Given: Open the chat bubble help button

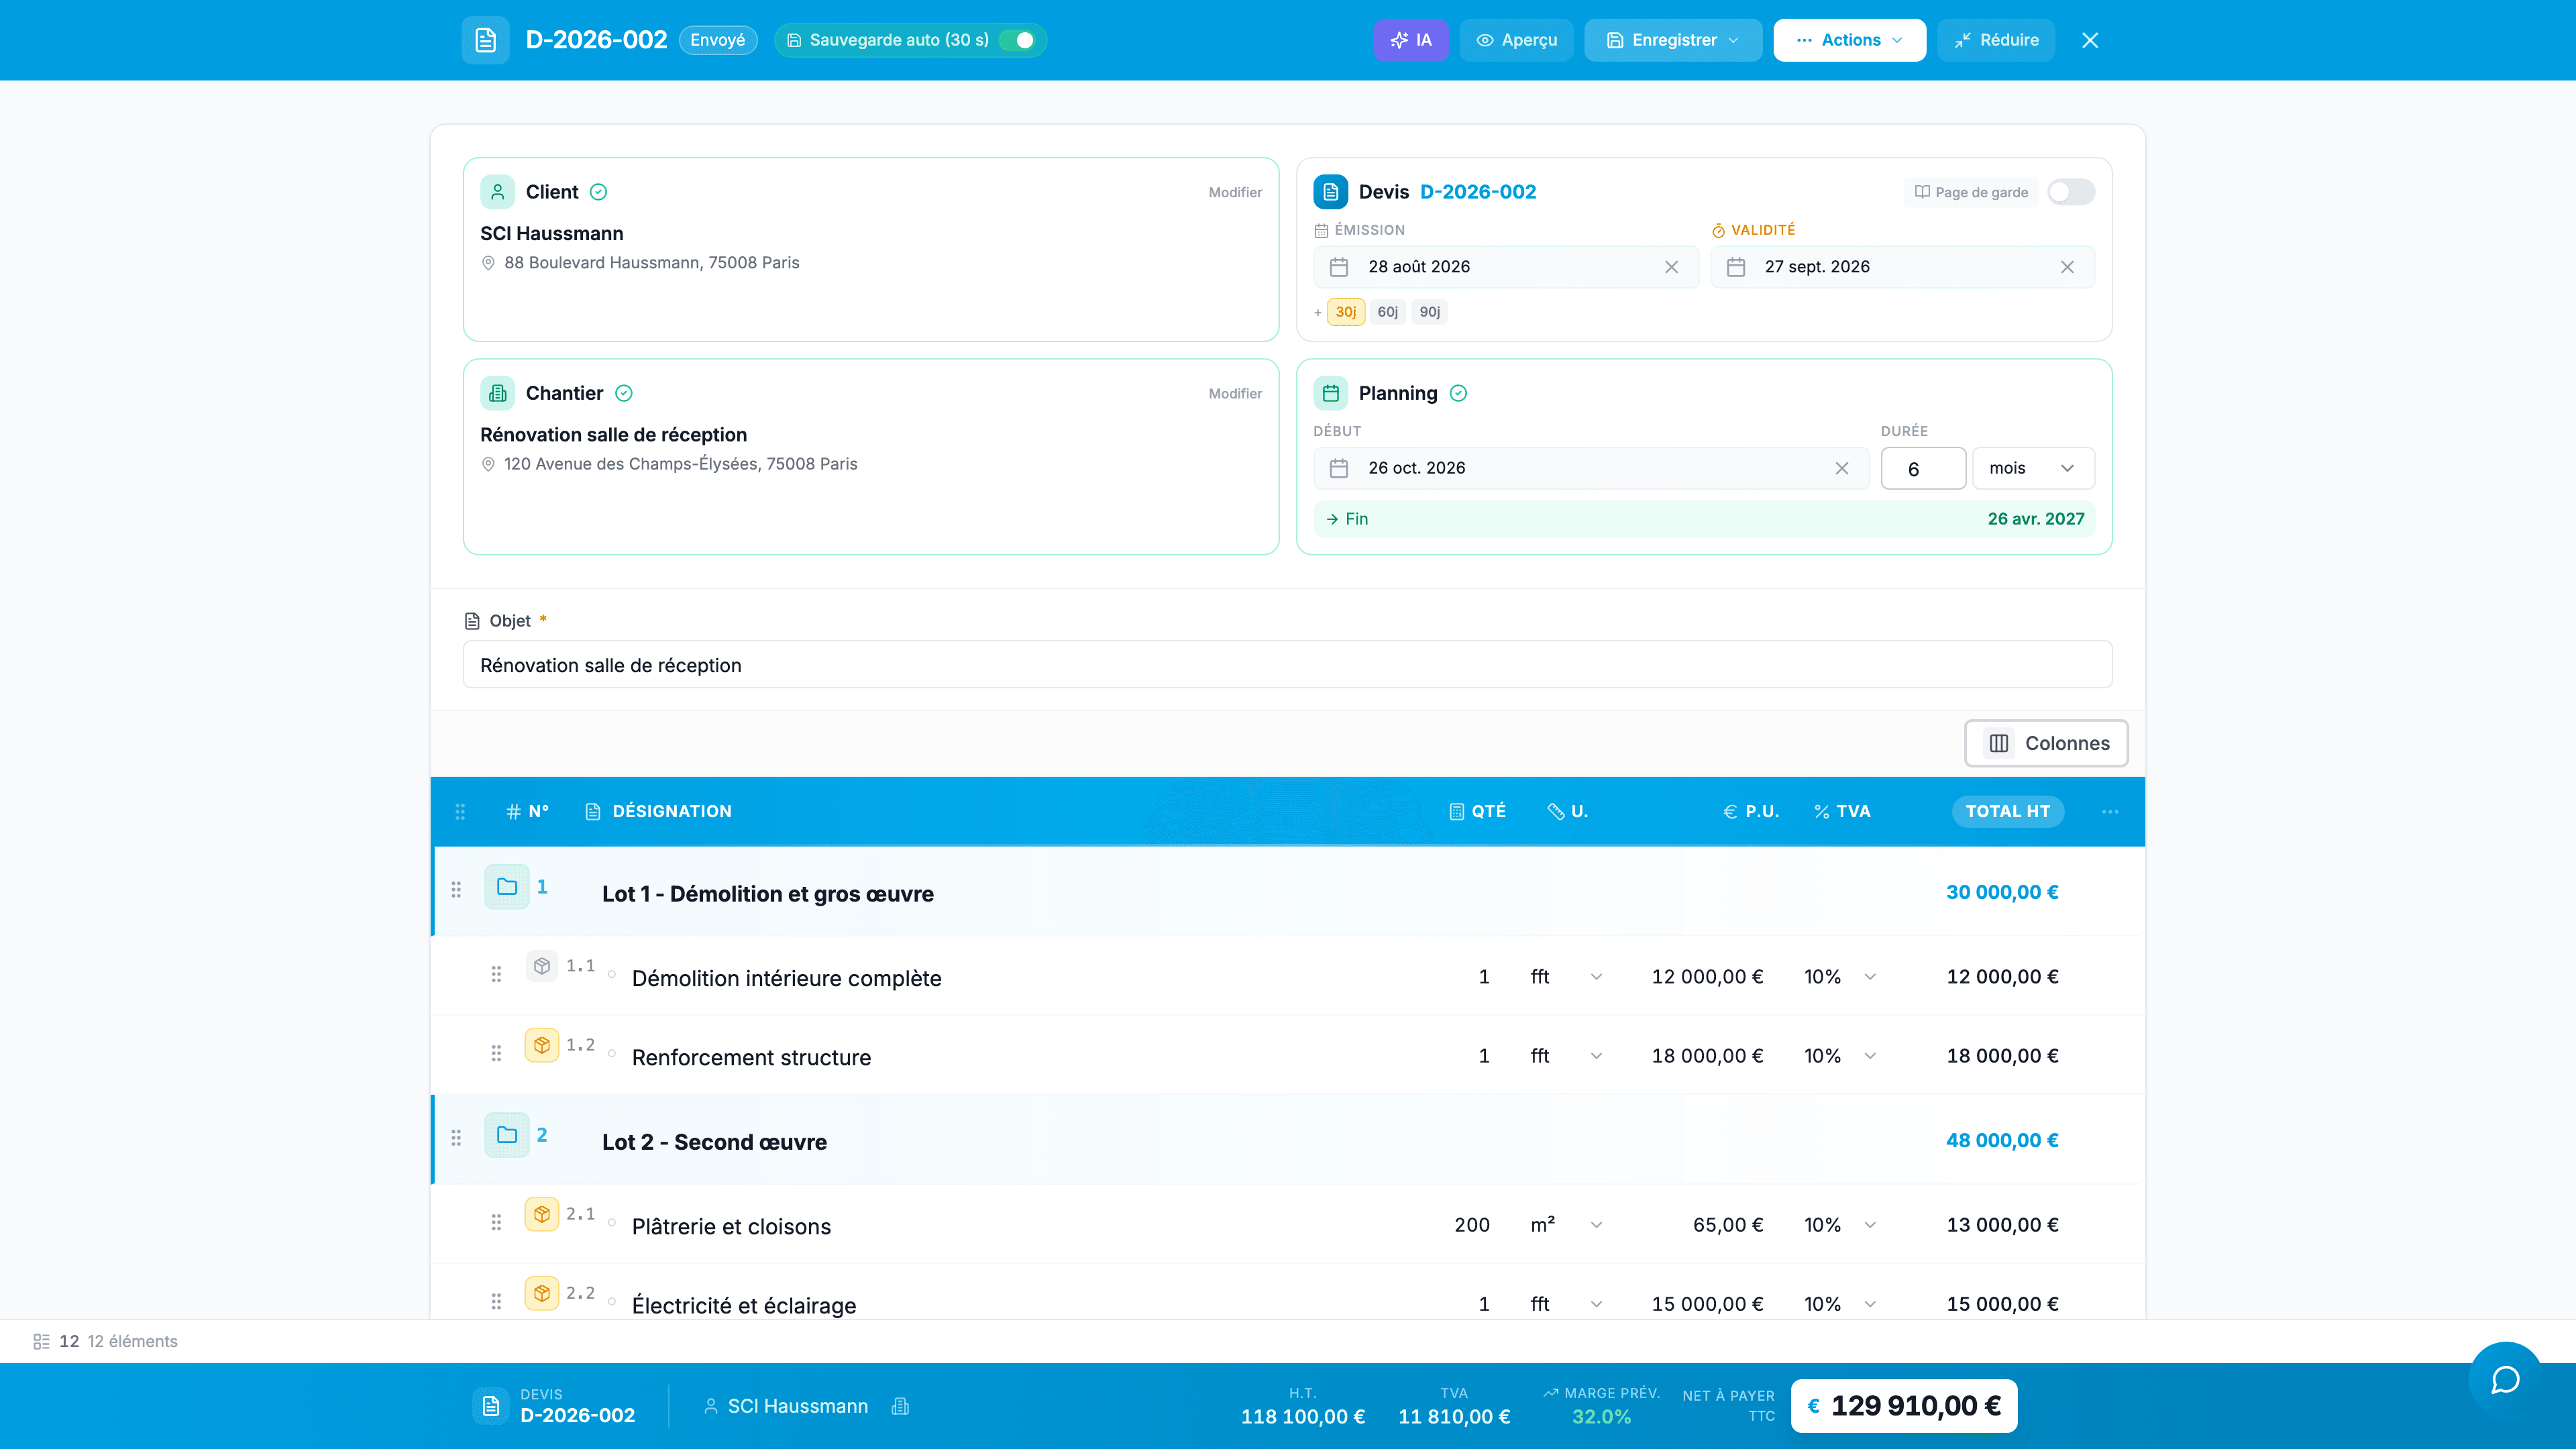Looking at the screenshot, I should click(x=2505, y=1380).
